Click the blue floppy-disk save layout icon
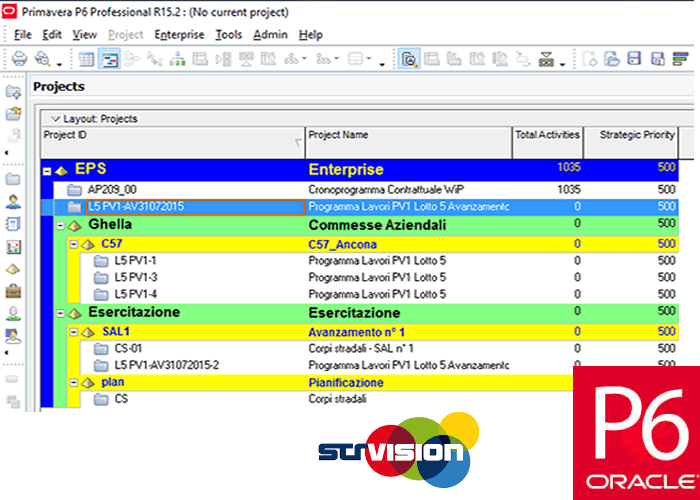Screen dimensions: 700x500 pos(634,58)
